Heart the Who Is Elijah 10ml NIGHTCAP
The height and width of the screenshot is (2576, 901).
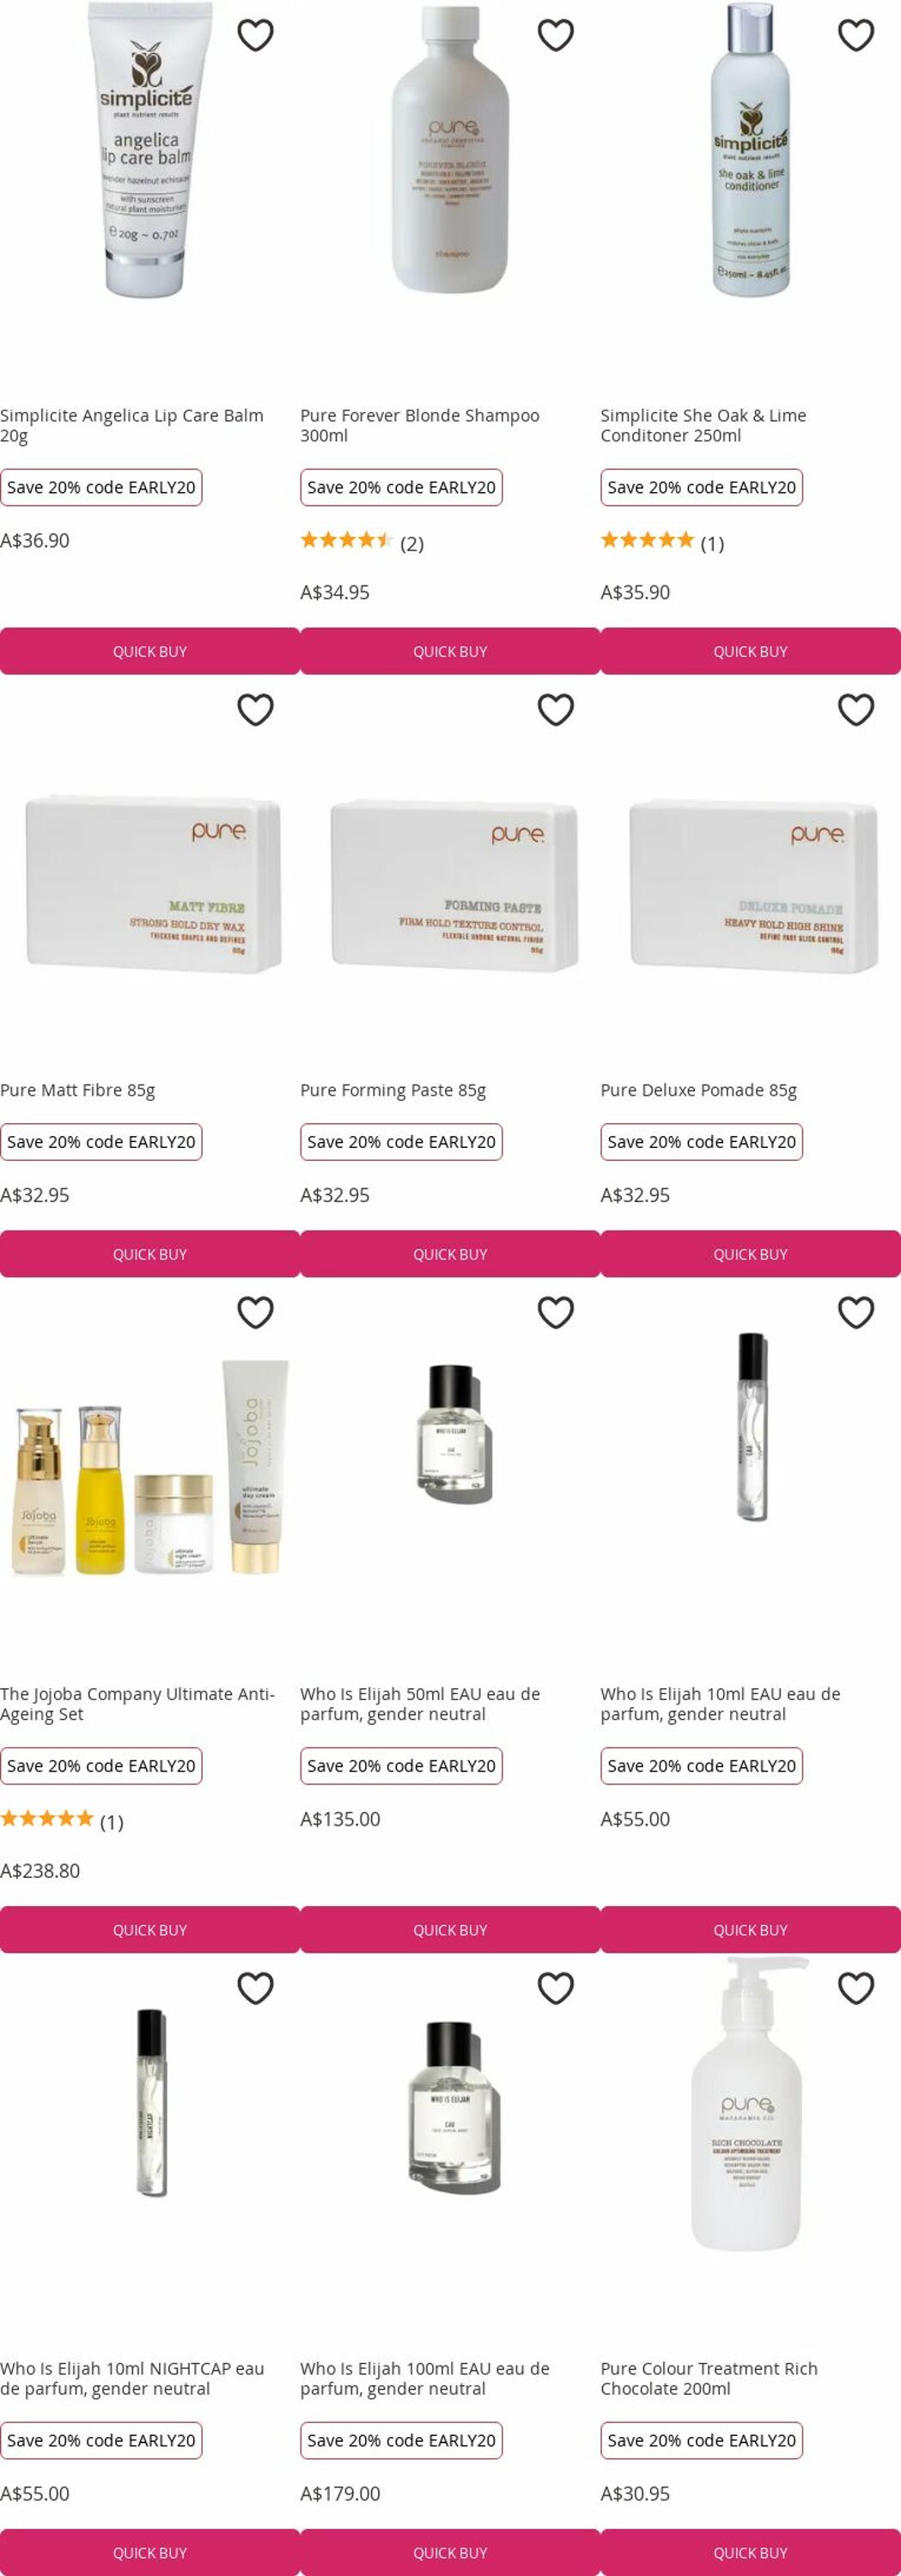[255, 1987]
